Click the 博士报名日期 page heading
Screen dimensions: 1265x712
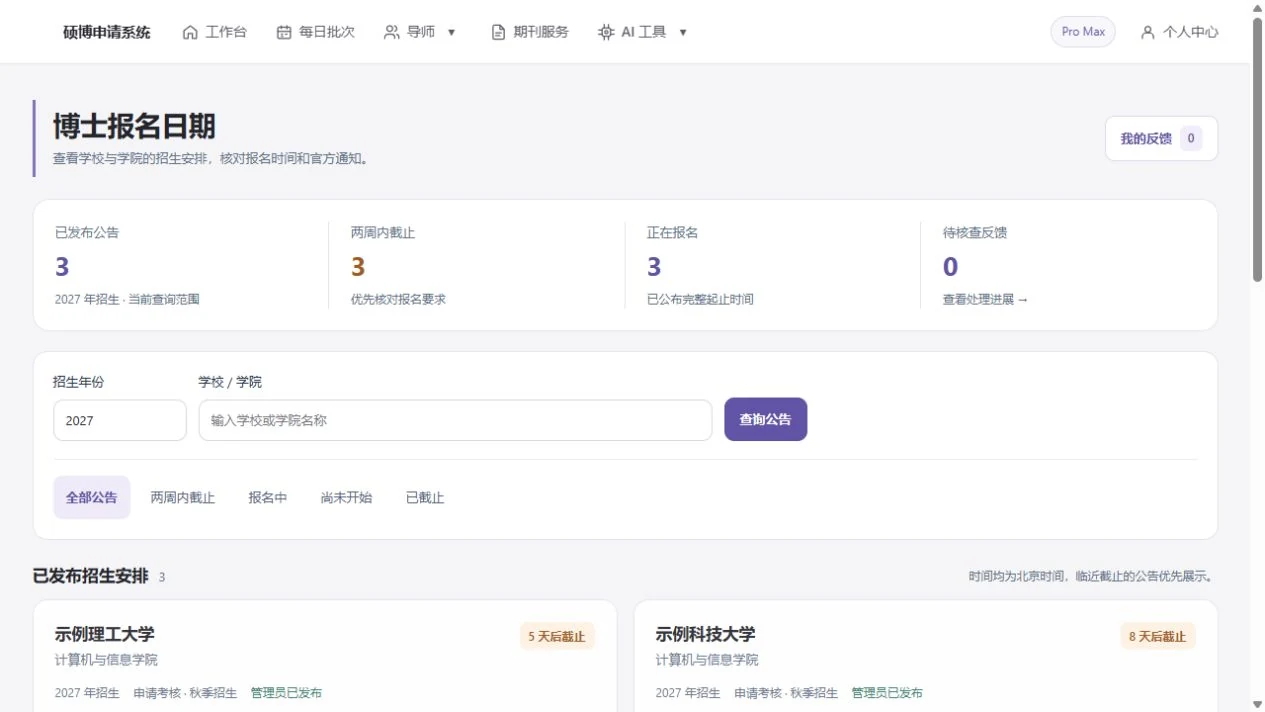[x=134, y=126]
